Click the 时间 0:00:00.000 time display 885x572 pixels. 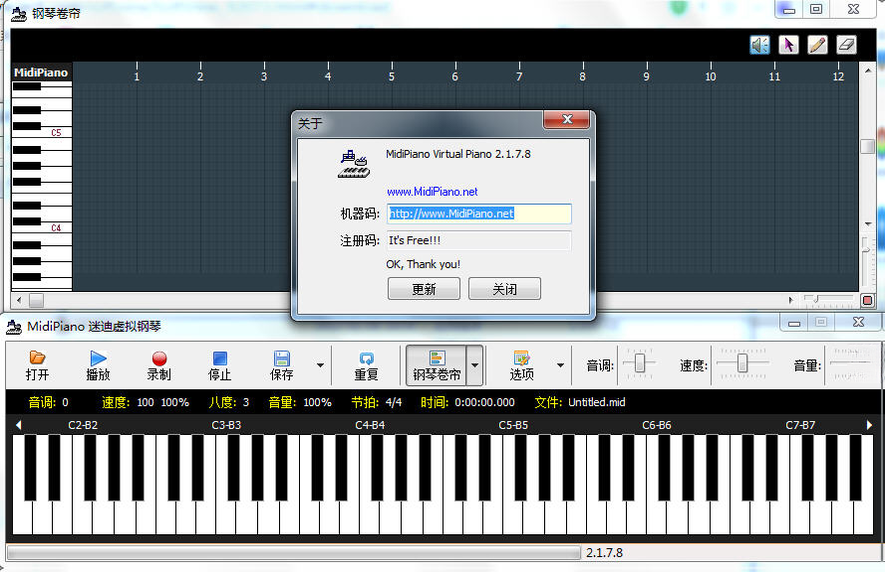click(x=467, y=403)
